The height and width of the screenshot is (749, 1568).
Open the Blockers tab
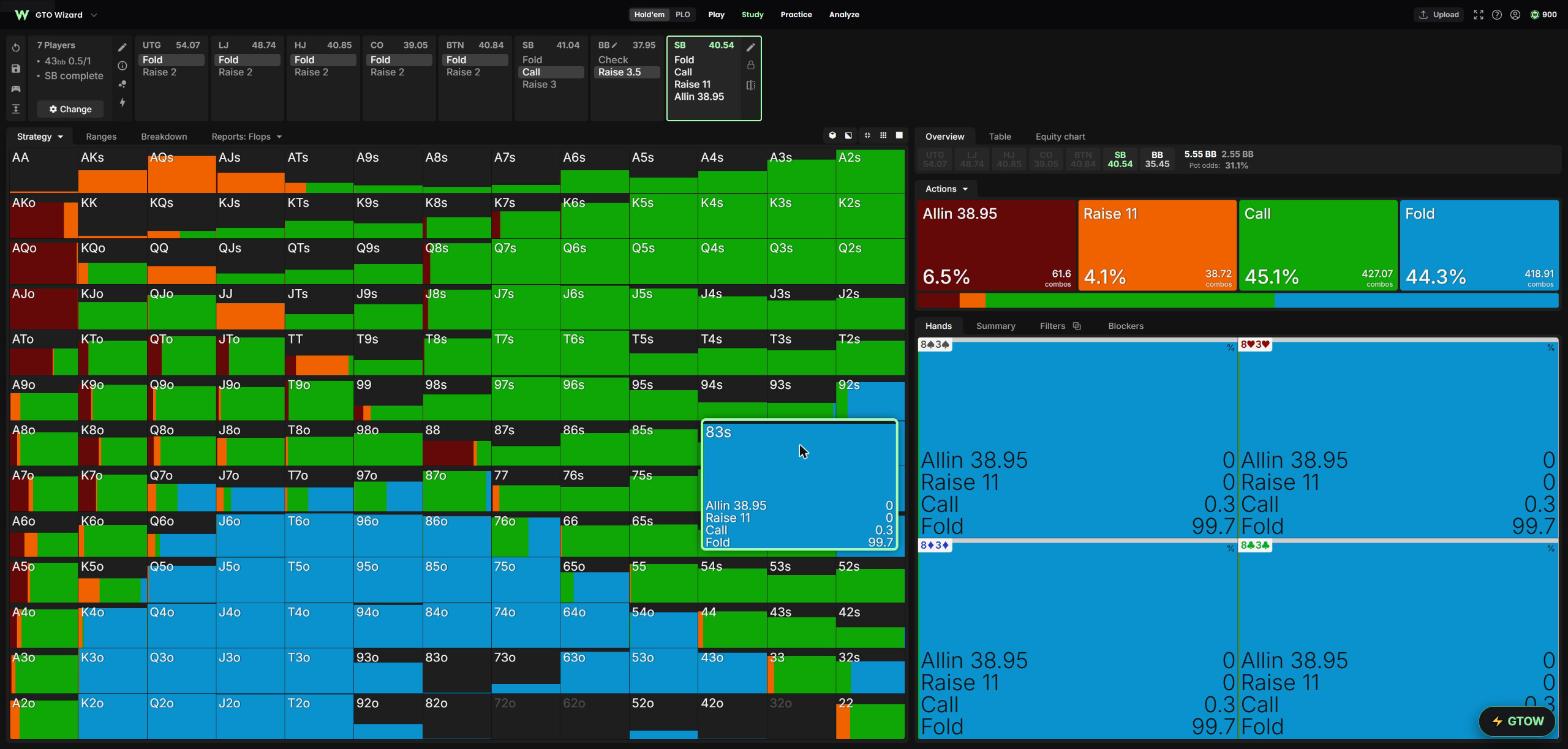[1125, 326]
